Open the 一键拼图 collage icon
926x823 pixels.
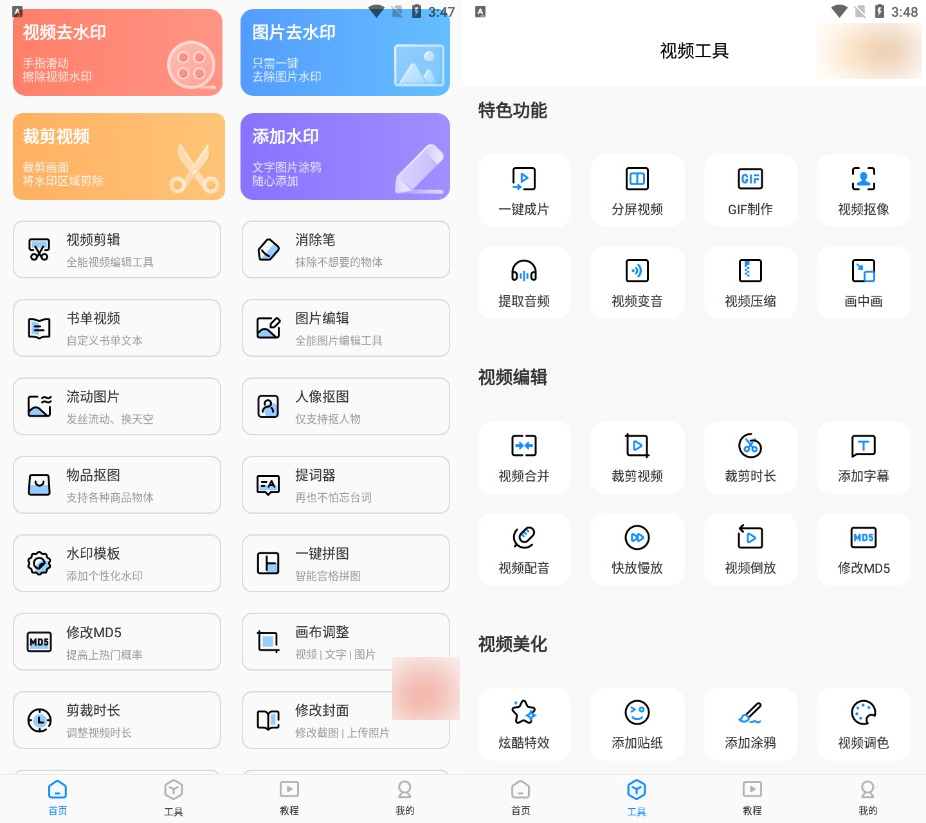tap(268, 563)
